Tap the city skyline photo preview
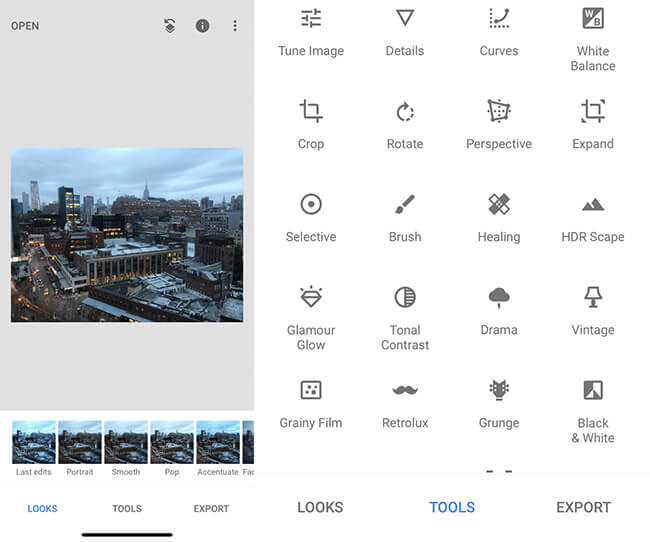Viewport: 650px width, 542px height. pos(127,235)
